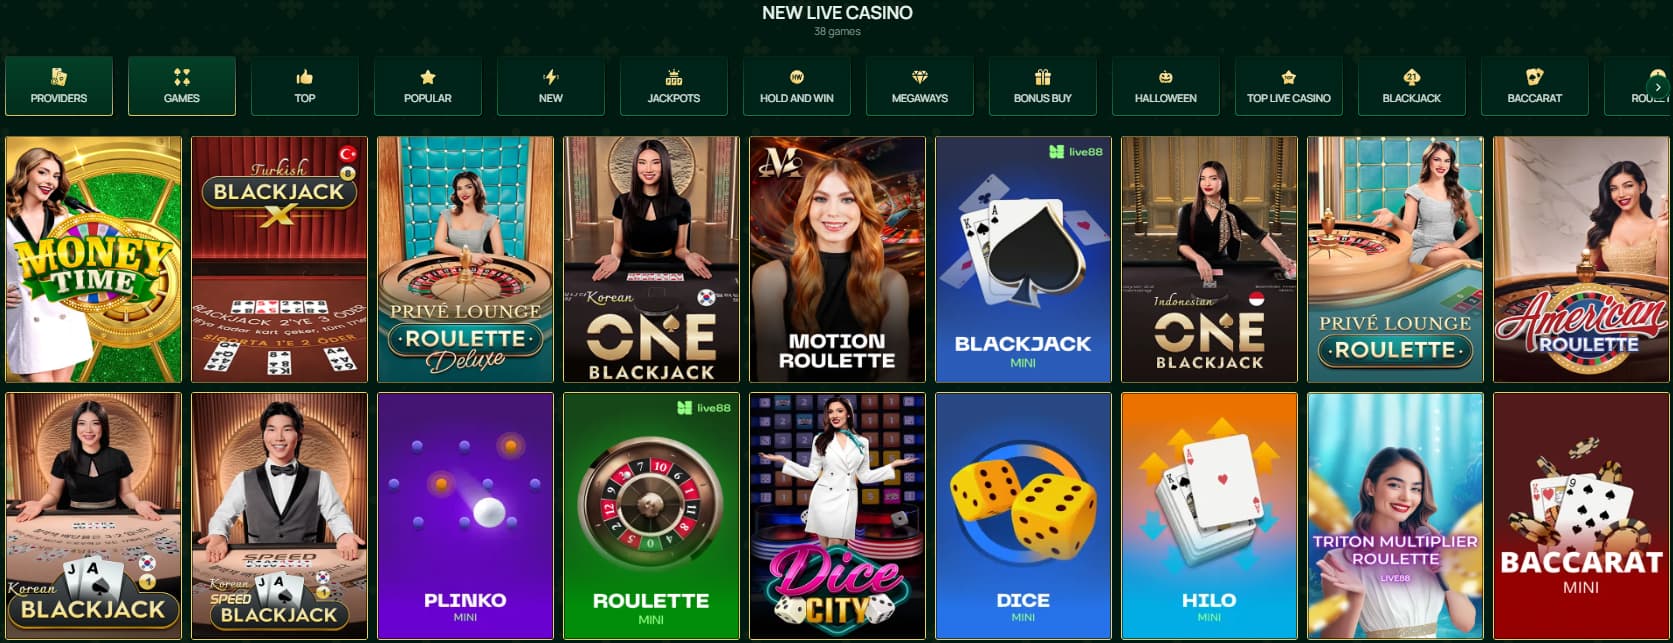Open the Providers category
The image size is (1673, 643).
pyautogui.click(x=59, y=86)
